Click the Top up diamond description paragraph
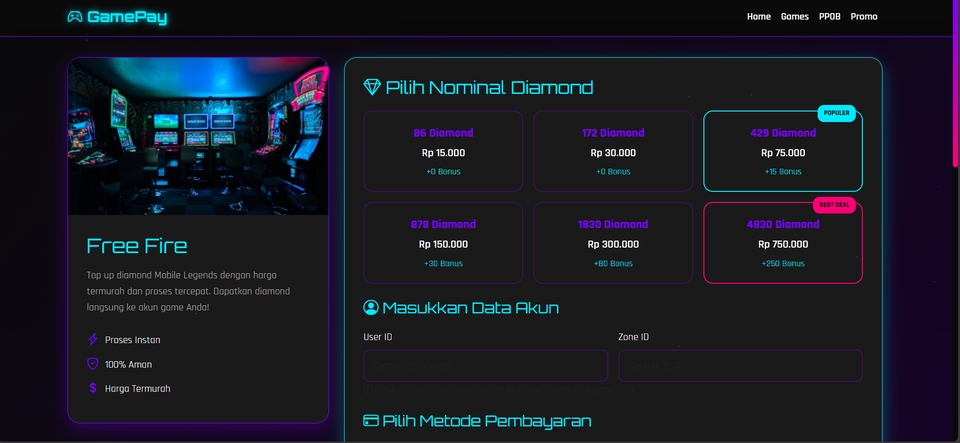960x443 pixels. click(189, 291)
